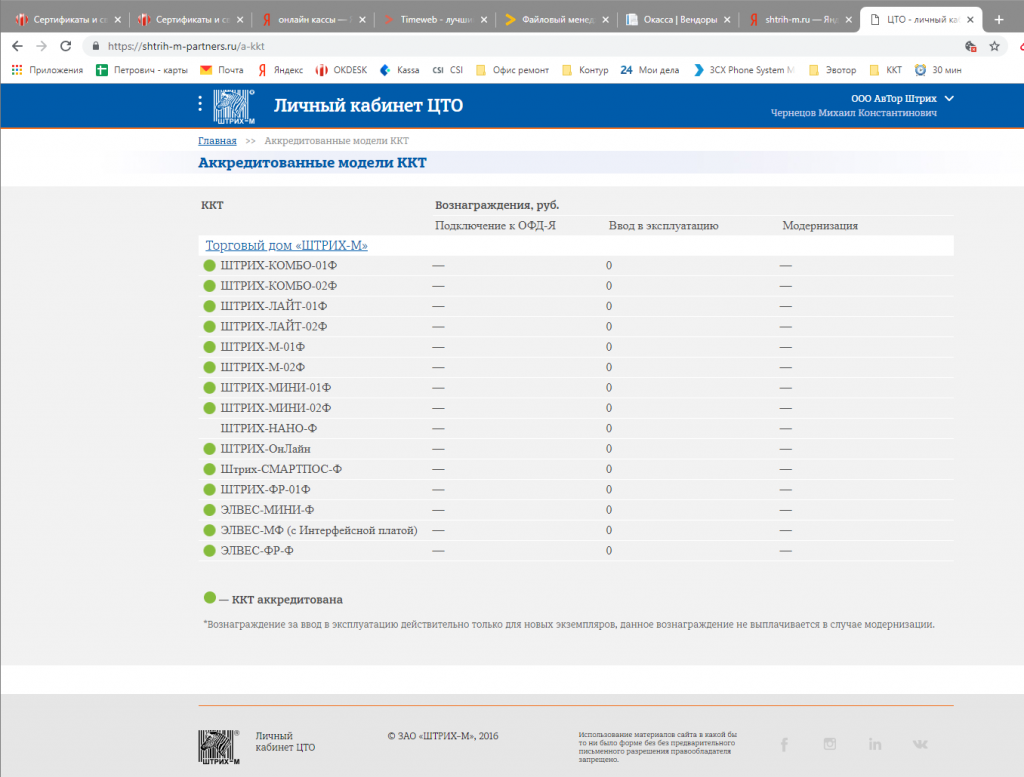Follow the Главная breadcrumb link
The height and width of the screenshot is (777, 1024).
click(x=217, y=140)
